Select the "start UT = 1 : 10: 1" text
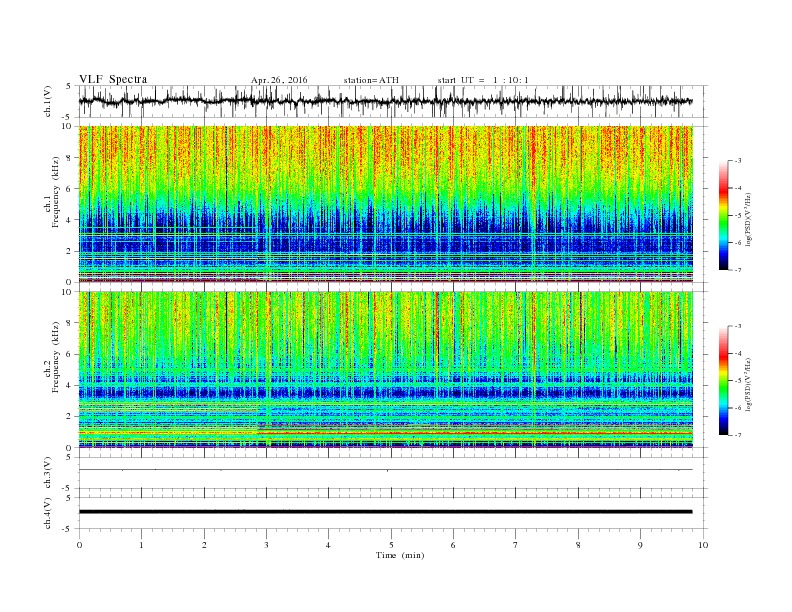792x612 pixels. [483, 80]
